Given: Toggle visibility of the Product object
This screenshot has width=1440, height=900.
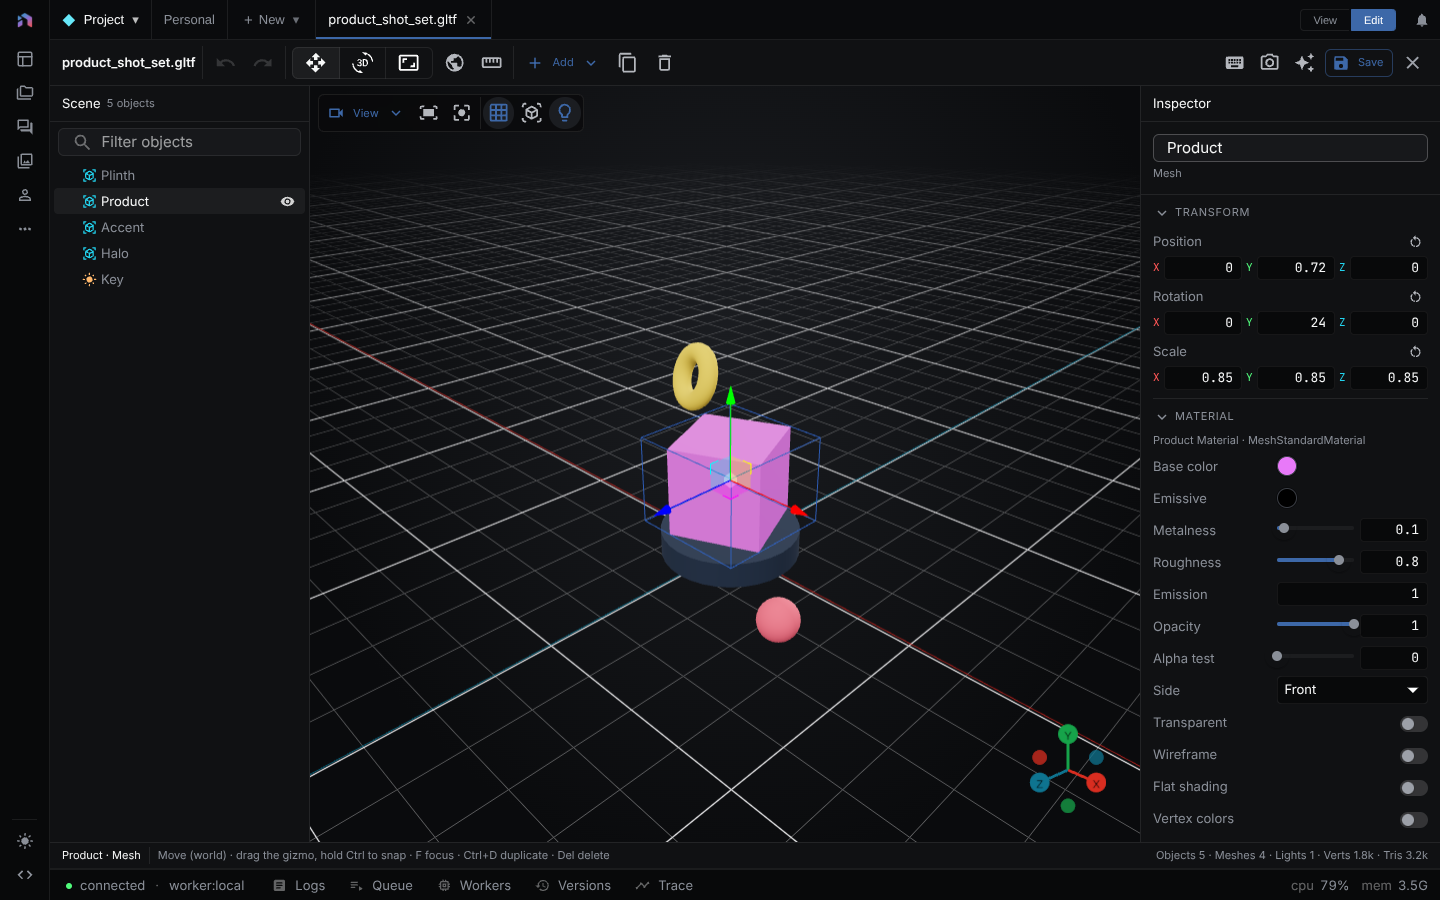Looking at the screenshot, I should (x=287, y=201).
